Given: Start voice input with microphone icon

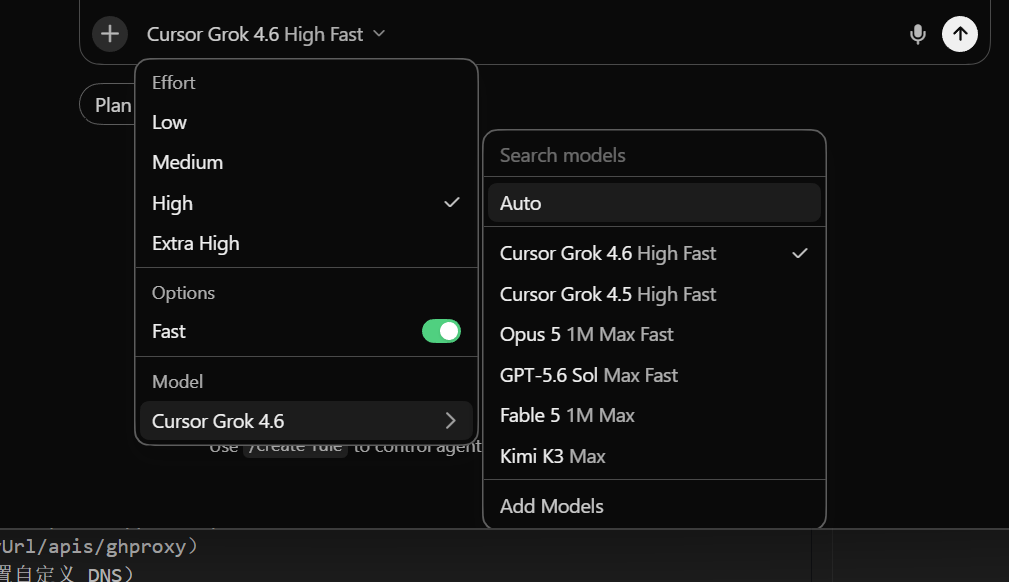Looking at the screenshot, I should [x=918, y=34].
